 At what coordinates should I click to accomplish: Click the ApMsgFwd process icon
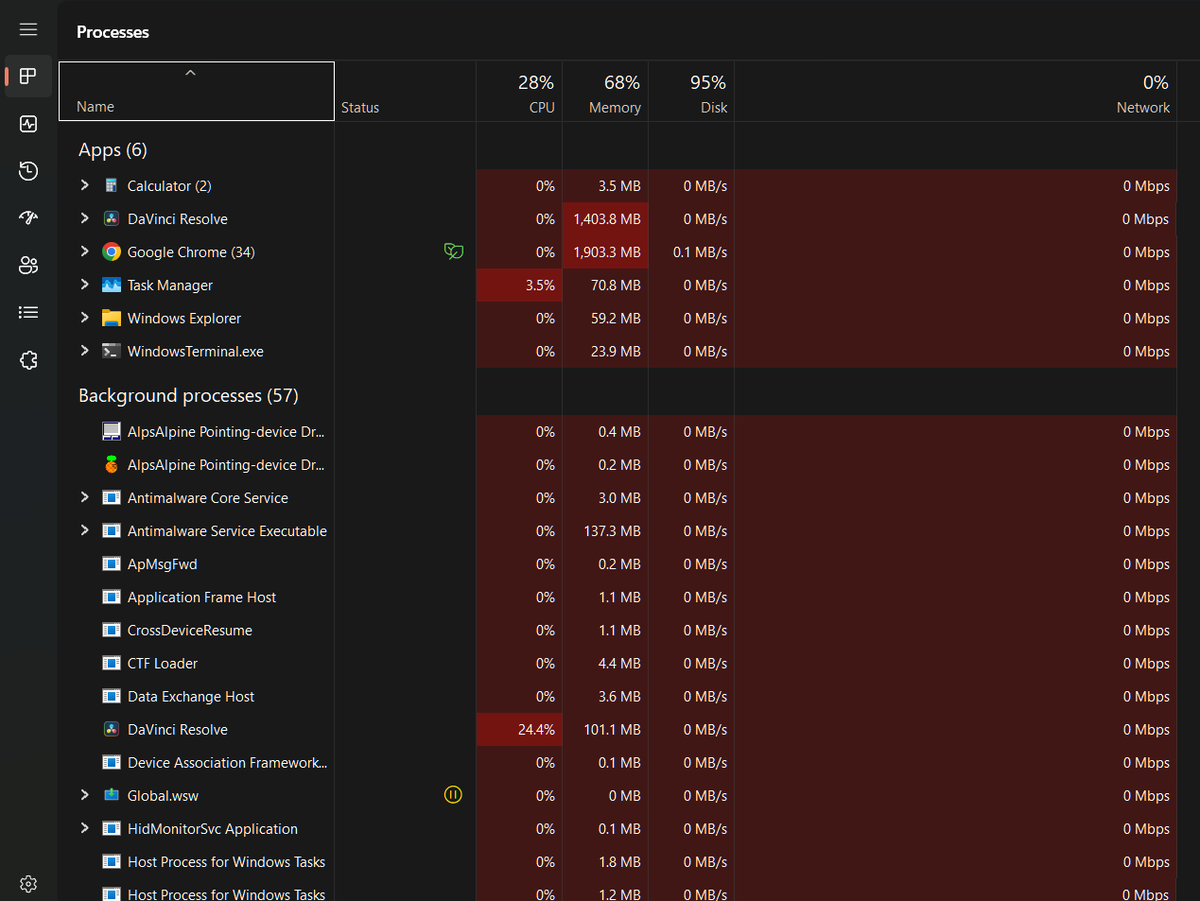pyautogui.click(x=111, y=564)
